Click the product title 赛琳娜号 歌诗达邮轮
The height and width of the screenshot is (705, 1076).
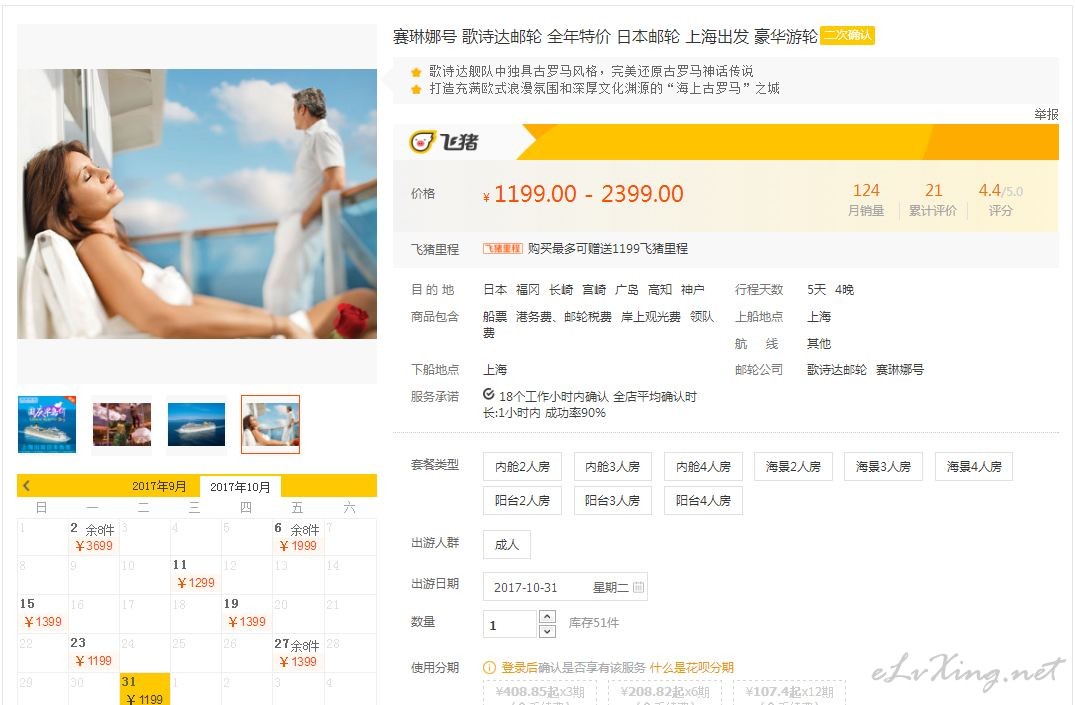click(x=605, y=36)
